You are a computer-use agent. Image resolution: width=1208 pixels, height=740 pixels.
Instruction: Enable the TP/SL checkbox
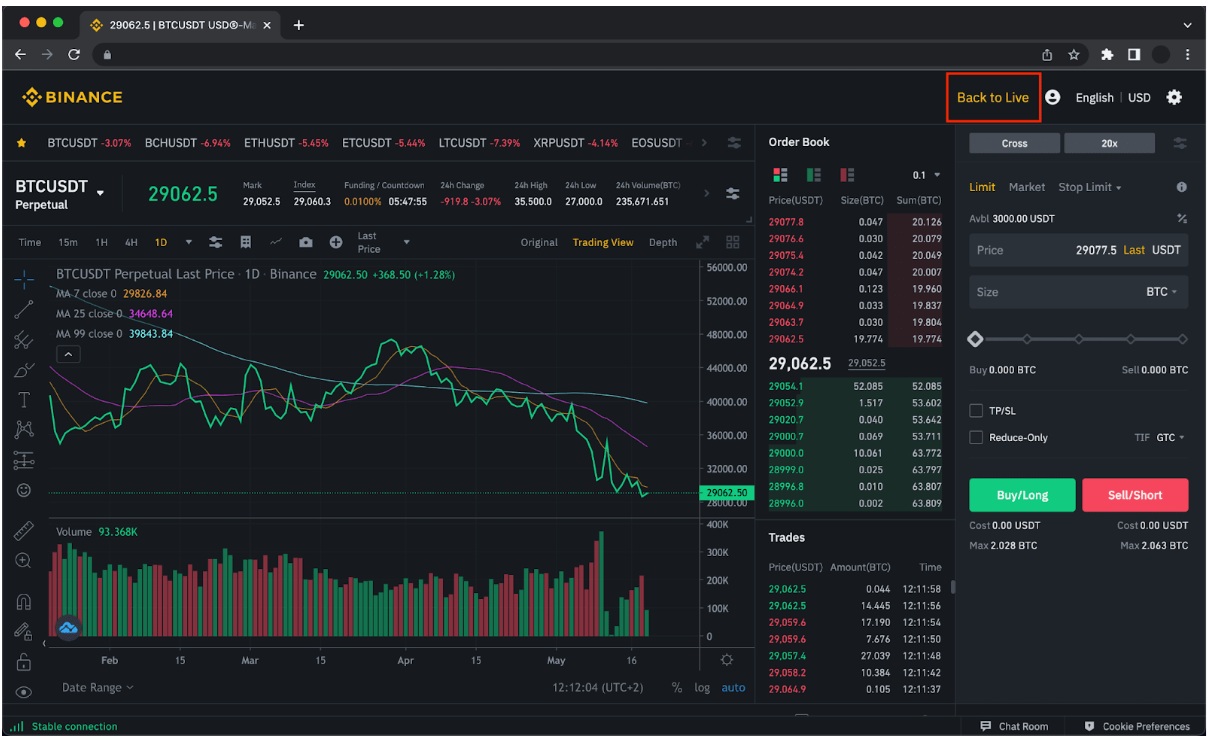pyautogui.click(x=976, y=411)
